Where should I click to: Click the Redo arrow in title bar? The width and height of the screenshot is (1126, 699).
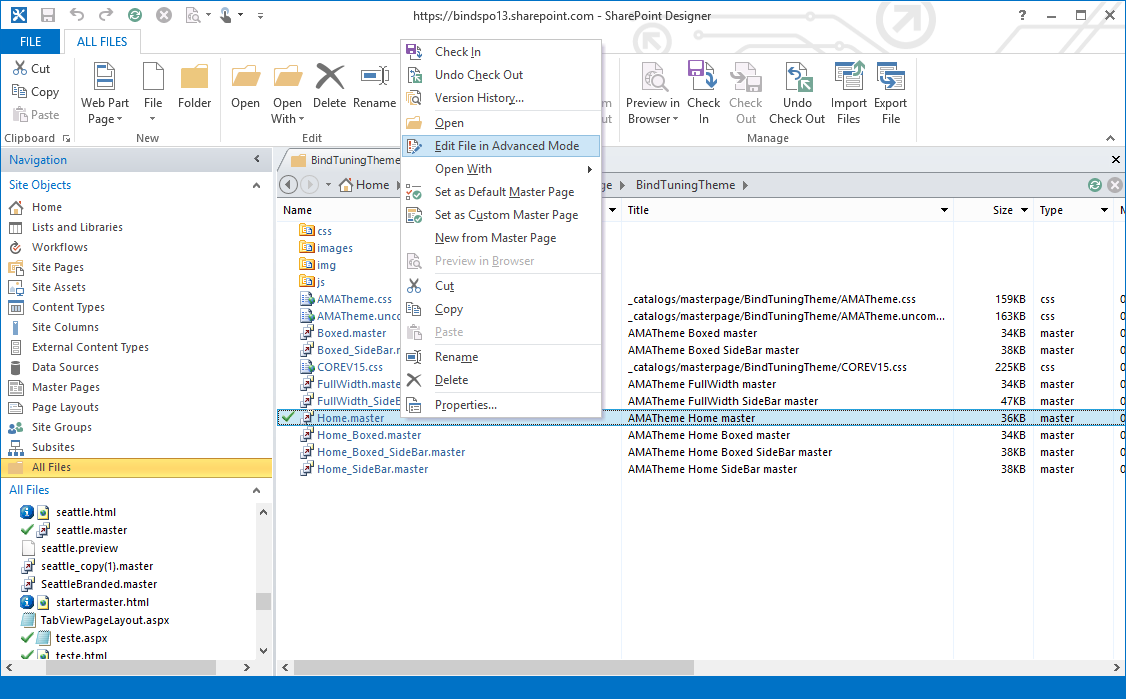coord(106,15)
